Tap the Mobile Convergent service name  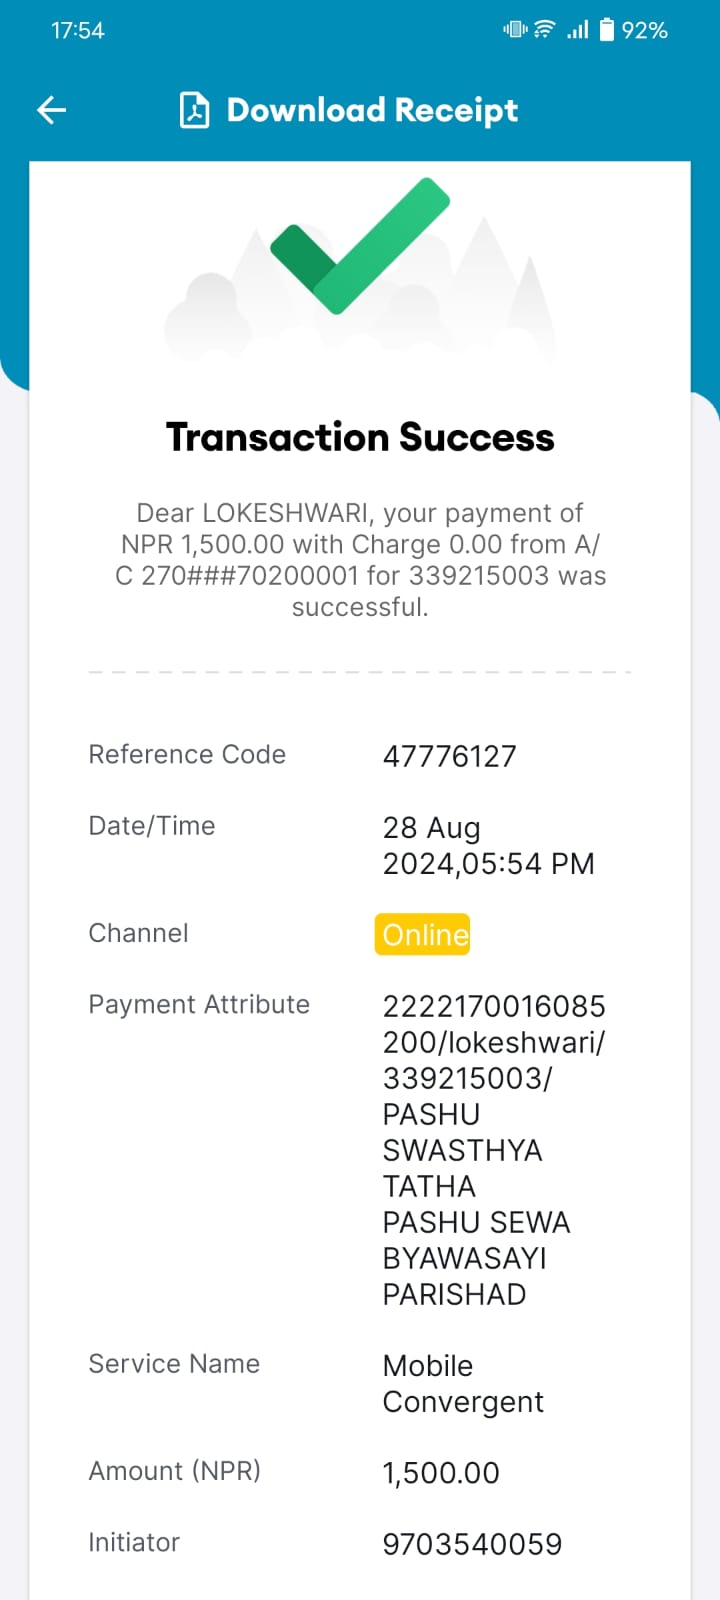463,1384
